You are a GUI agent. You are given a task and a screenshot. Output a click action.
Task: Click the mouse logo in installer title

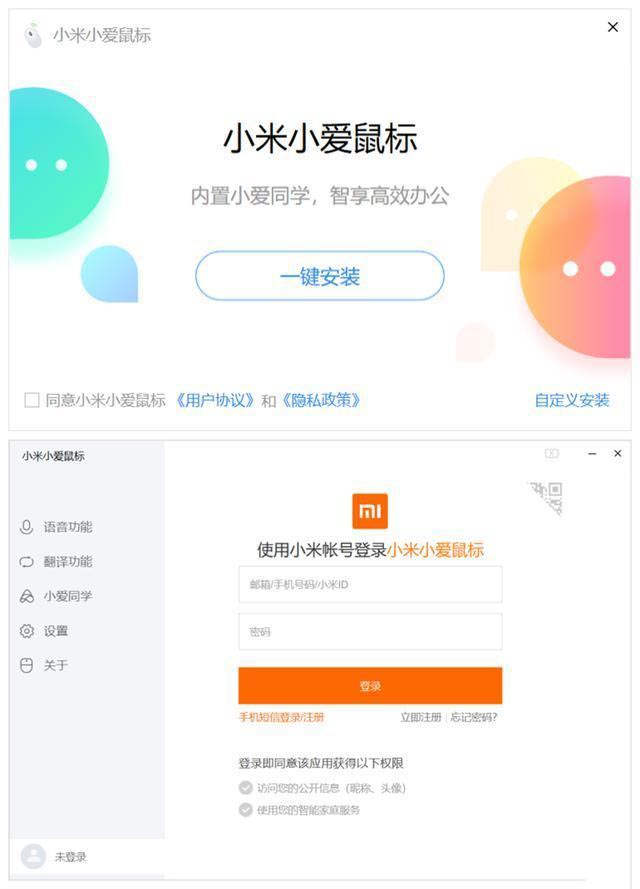(33, 36)
